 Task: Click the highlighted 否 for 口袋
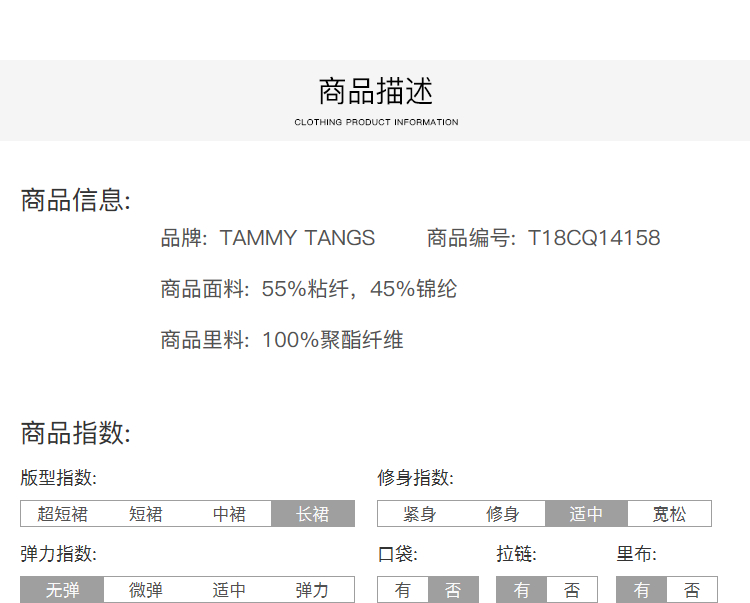tap(453, 590)
